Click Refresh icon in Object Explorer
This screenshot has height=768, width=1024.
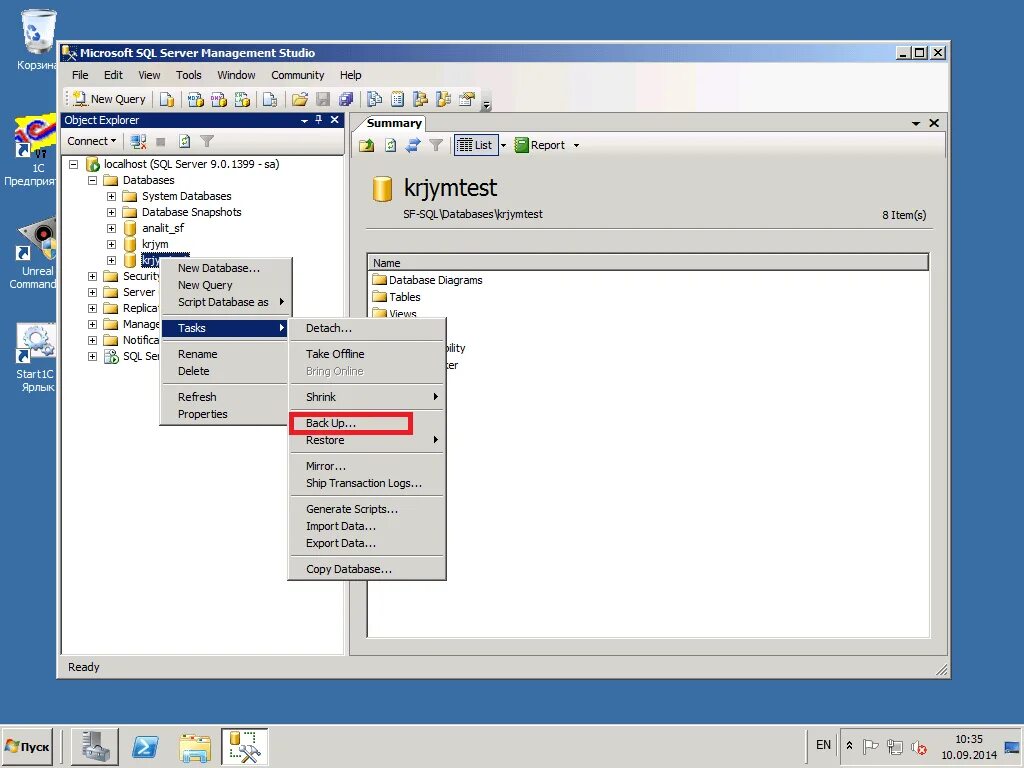click(184, 141)
